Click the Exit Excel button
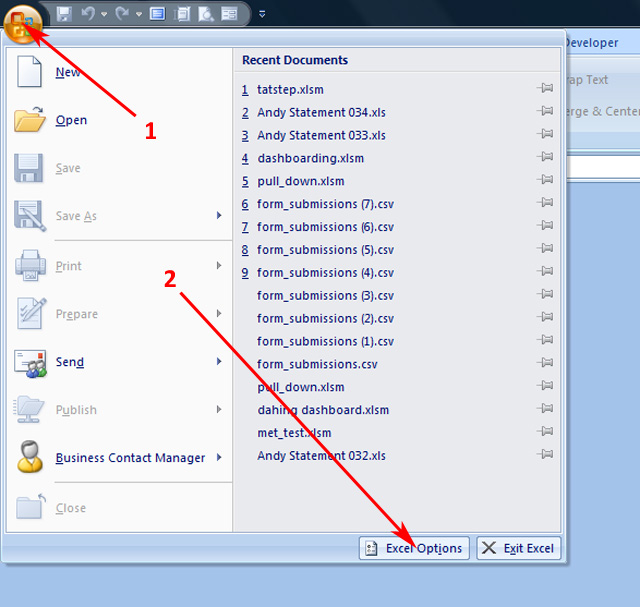 tap(518, 548)
